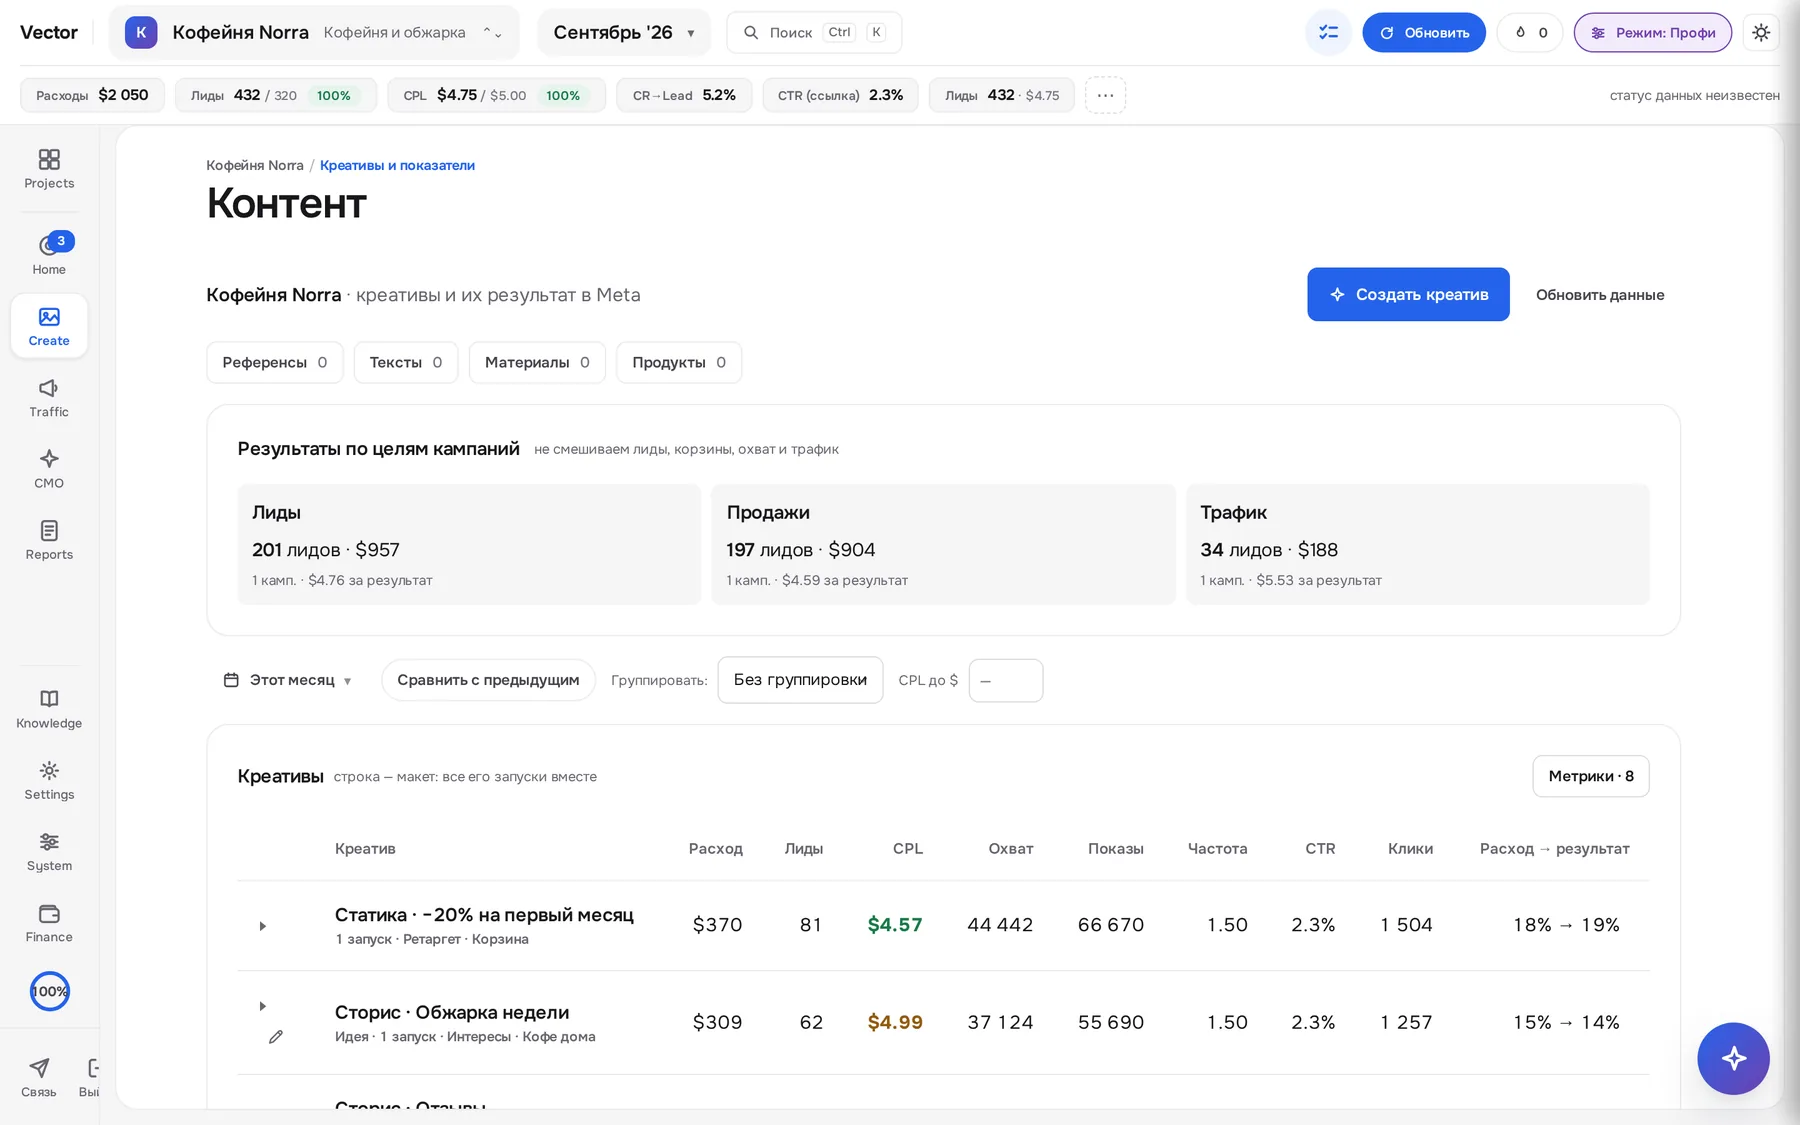
Task: Click the checklist icon in top bar
Action: pyautogui.click(x=1328, y=33)
